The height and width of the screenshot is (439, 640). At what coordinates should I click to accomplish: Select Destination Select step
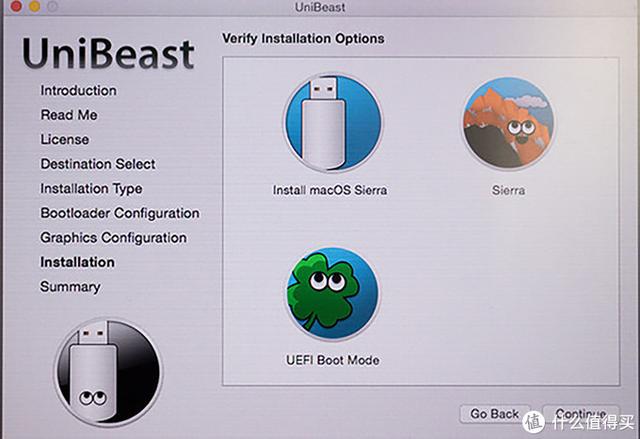98,164
